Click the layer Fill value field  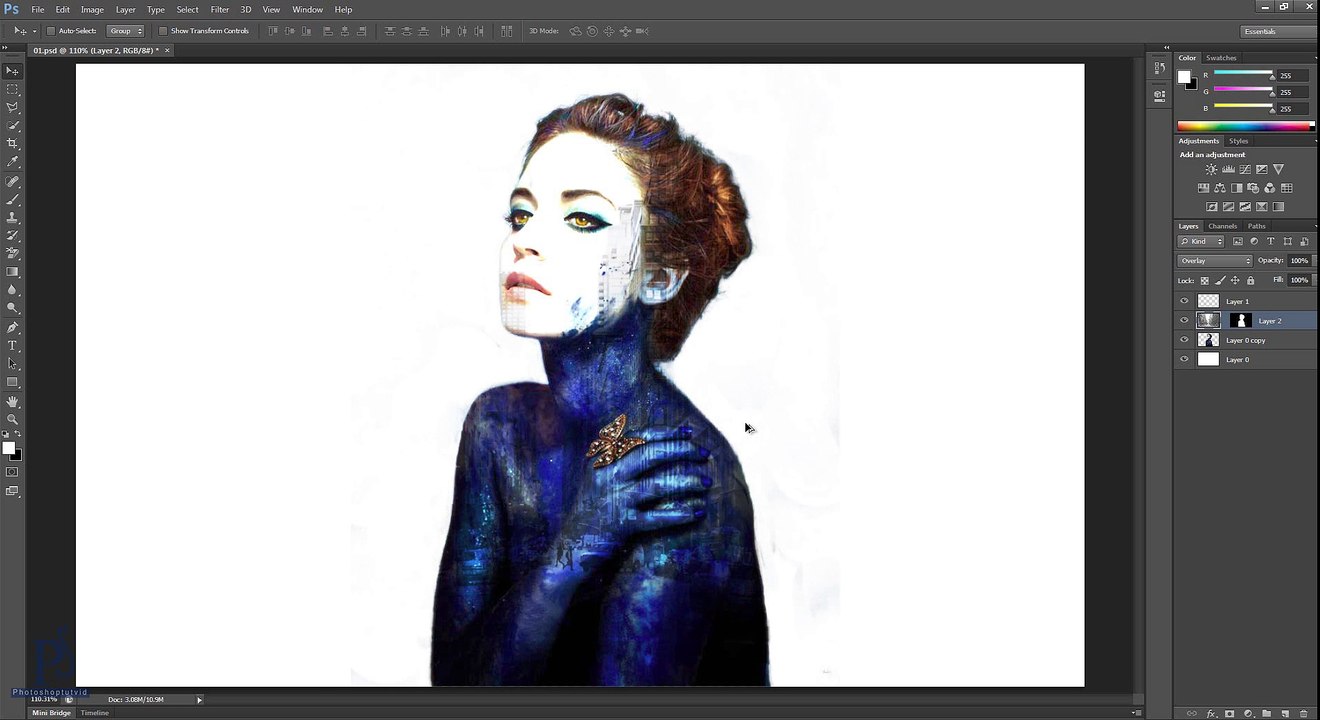[1299, 280]
